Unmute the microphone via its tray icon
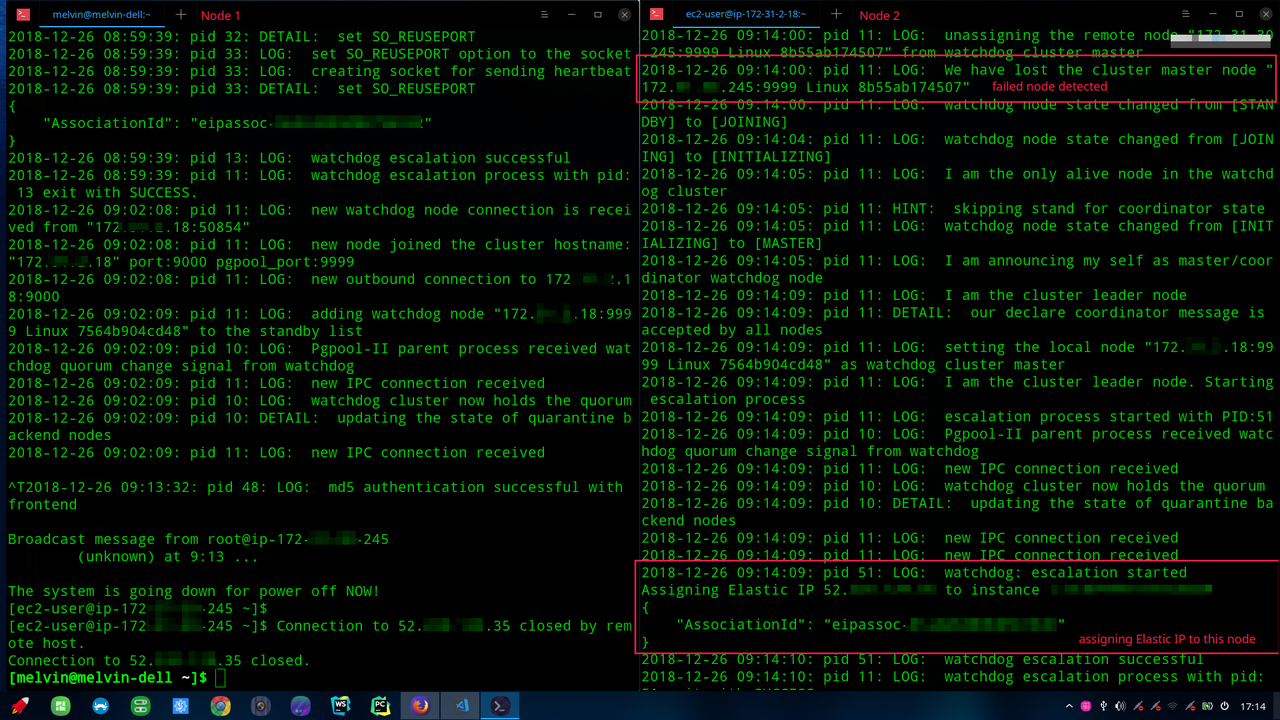Viewport: 1280px width, 720px height. click(x=1139, y=707)
